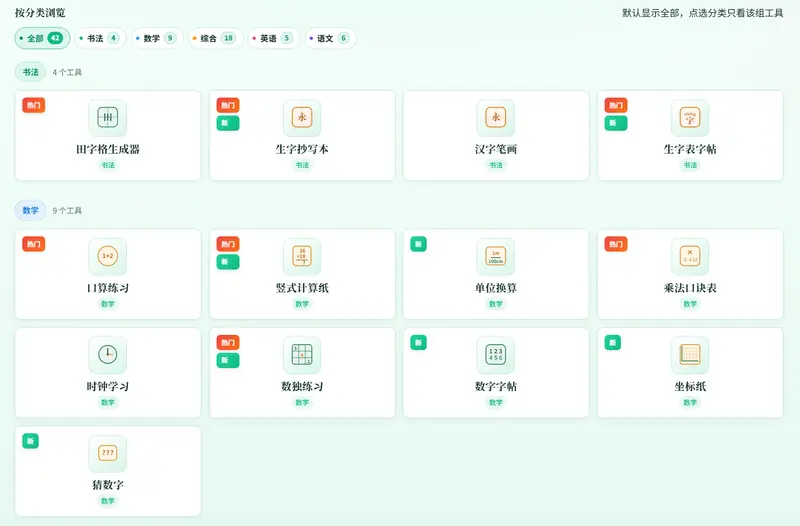Click the 热门 badge on 生字表字帖
The height and width of the screenshot is (526, 800).
point(616,105)
